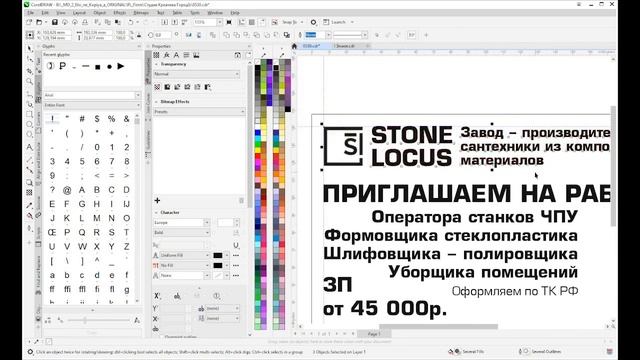Insert the black square recent glyph
The width and height of the screenshot is (640, 360).
point(98,67)
